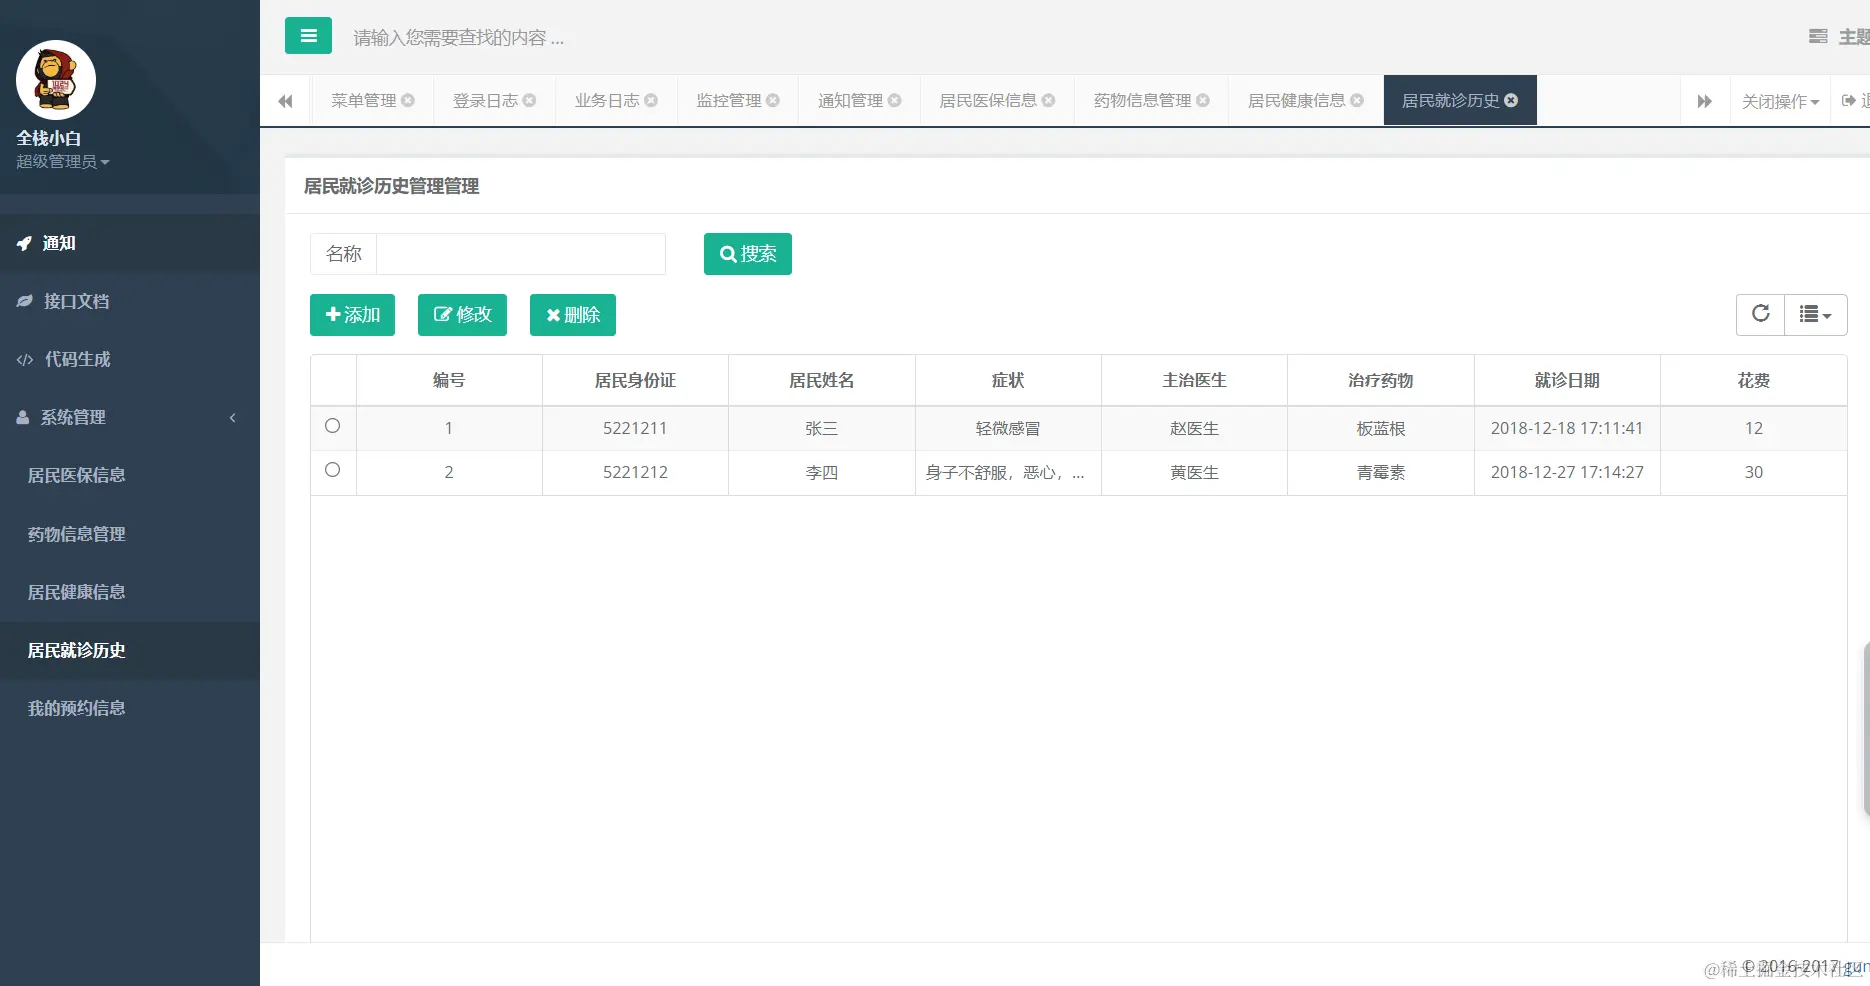Image resolution: width=1870 pixels, height=986 pixels.
Task: Sort by the 治疗药物 column header
Action: [1381, 380]
